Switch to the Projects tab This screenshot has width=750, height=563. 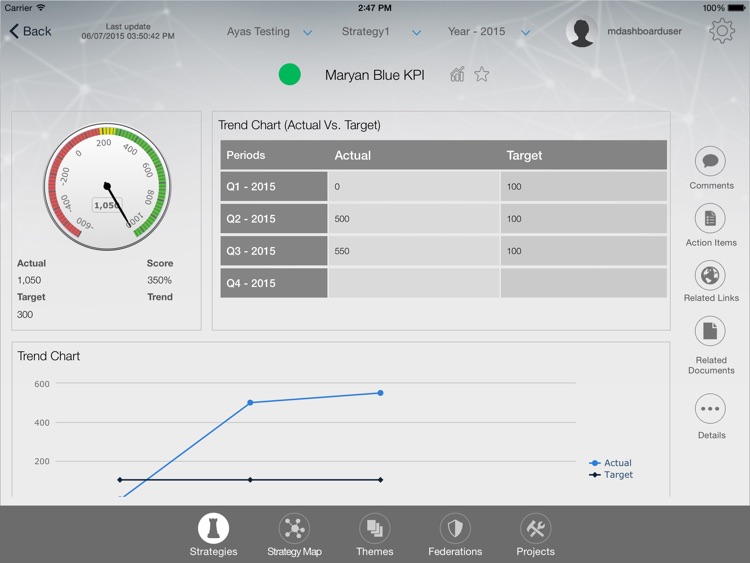point(535,535)
